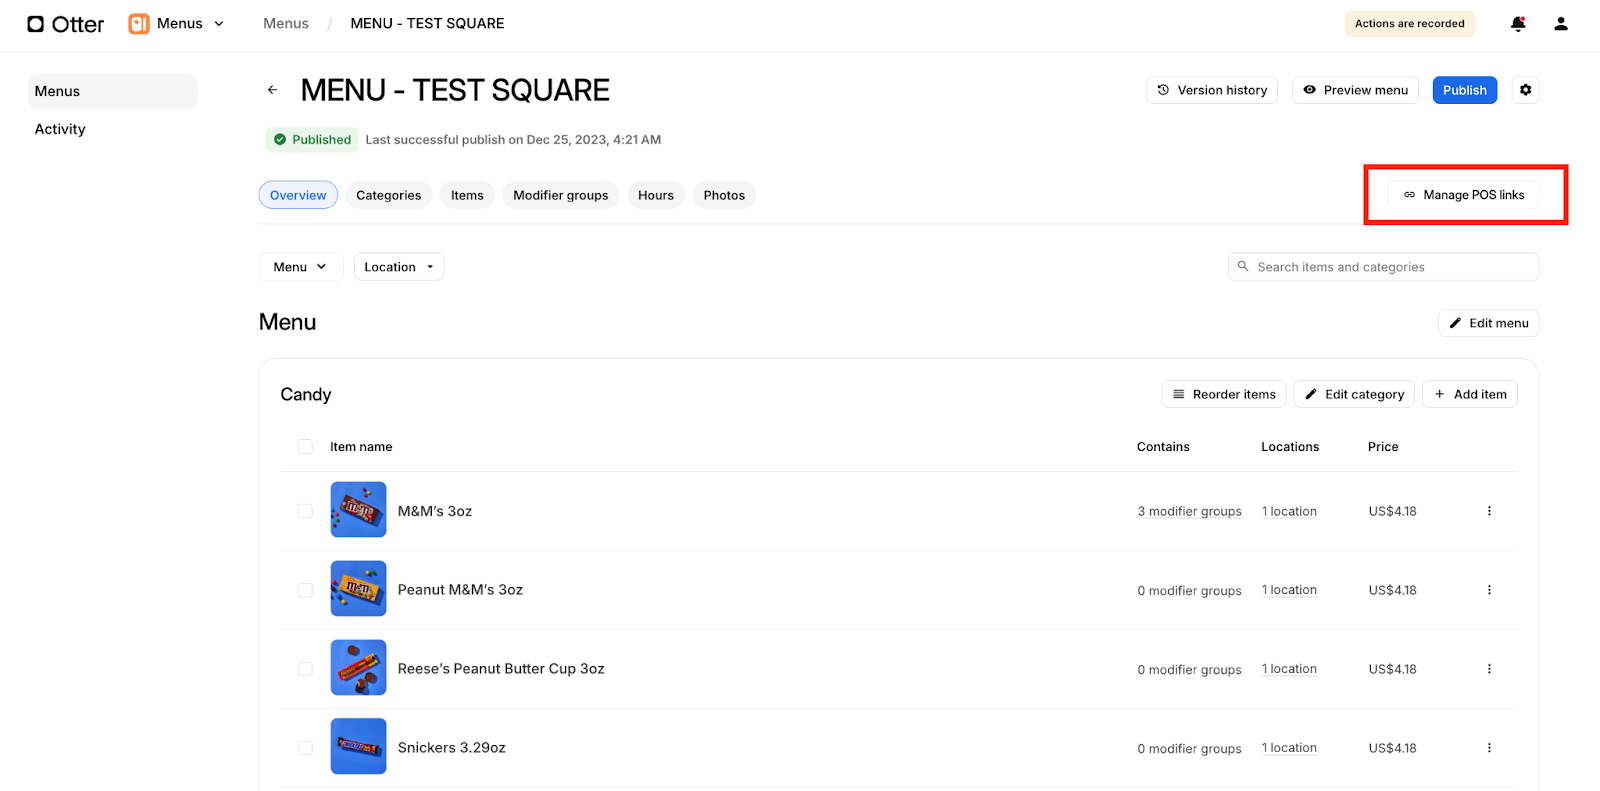Screen dimensions: 1600x791
Task: Open more options for Snickers 3.29oz
Action: pyautogui.click(x=1488, y=748)
